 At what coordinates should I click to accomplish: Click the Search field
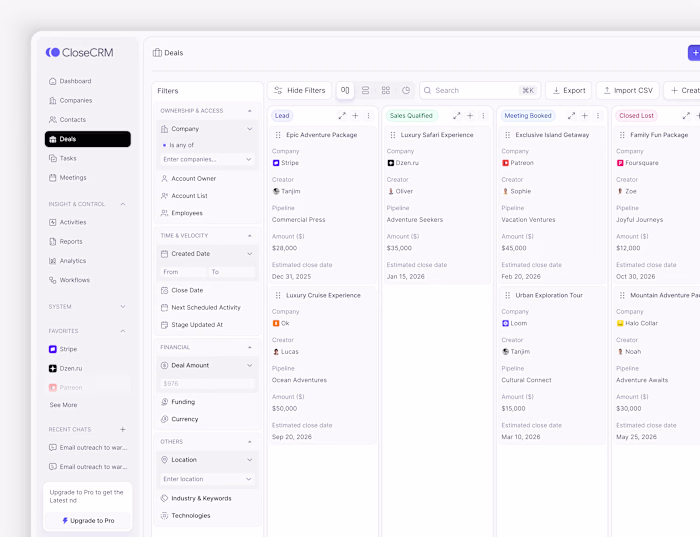click(480, 91)
